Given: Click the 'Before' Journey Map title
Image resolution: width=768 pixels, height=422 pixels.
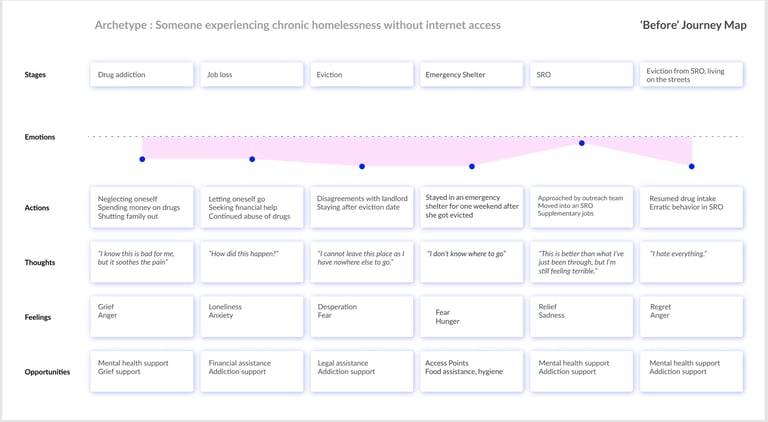Looking at the screenshot, I should [x=693, y=25].
